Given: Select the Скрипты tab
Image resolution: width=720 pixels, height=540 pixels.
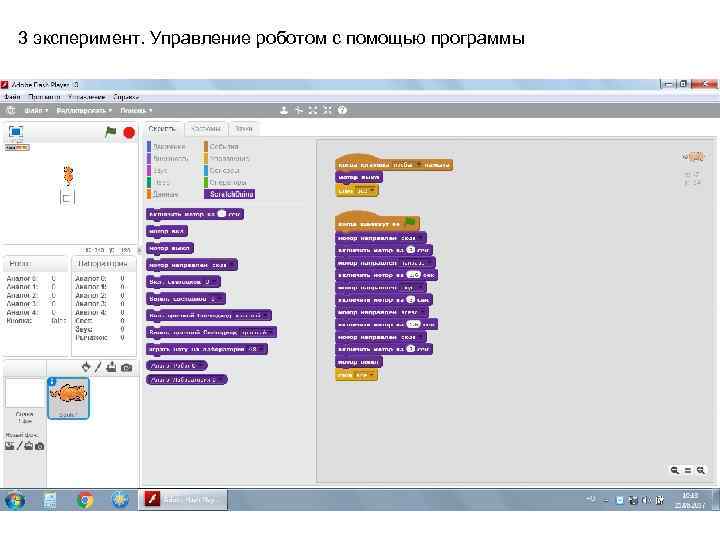Looking at the screenshot, I should [x=162, y=129].
